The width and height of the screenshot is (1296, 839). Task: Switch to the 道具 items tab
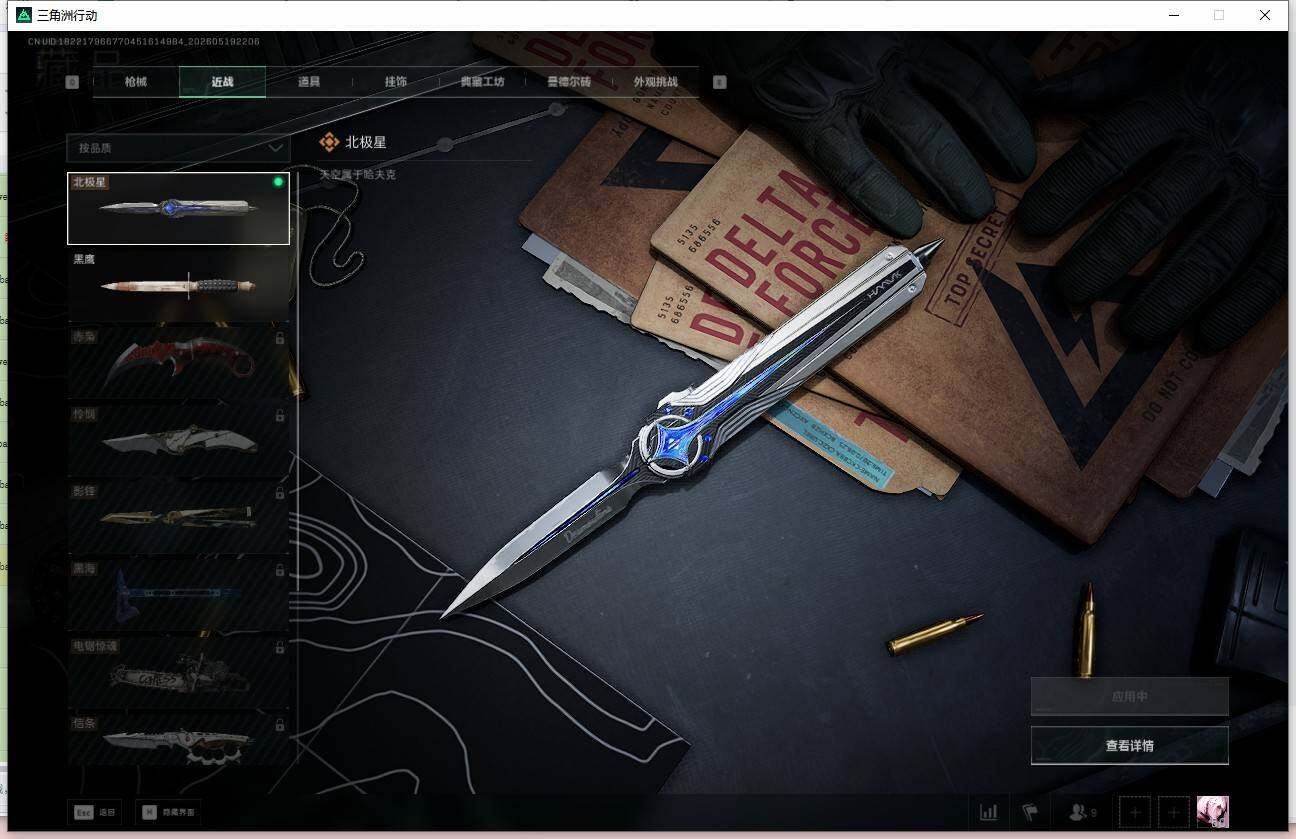pyautogui.click(x=309, y=82)
